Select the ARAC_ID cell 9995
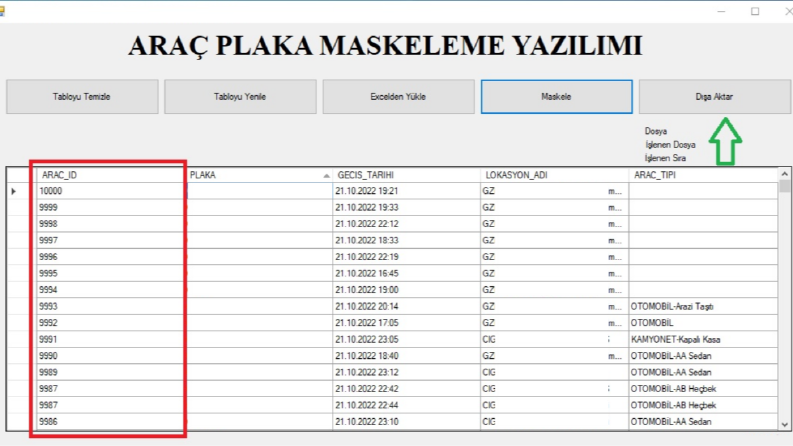Screen dimensions: 793x446 pos(112,274)
